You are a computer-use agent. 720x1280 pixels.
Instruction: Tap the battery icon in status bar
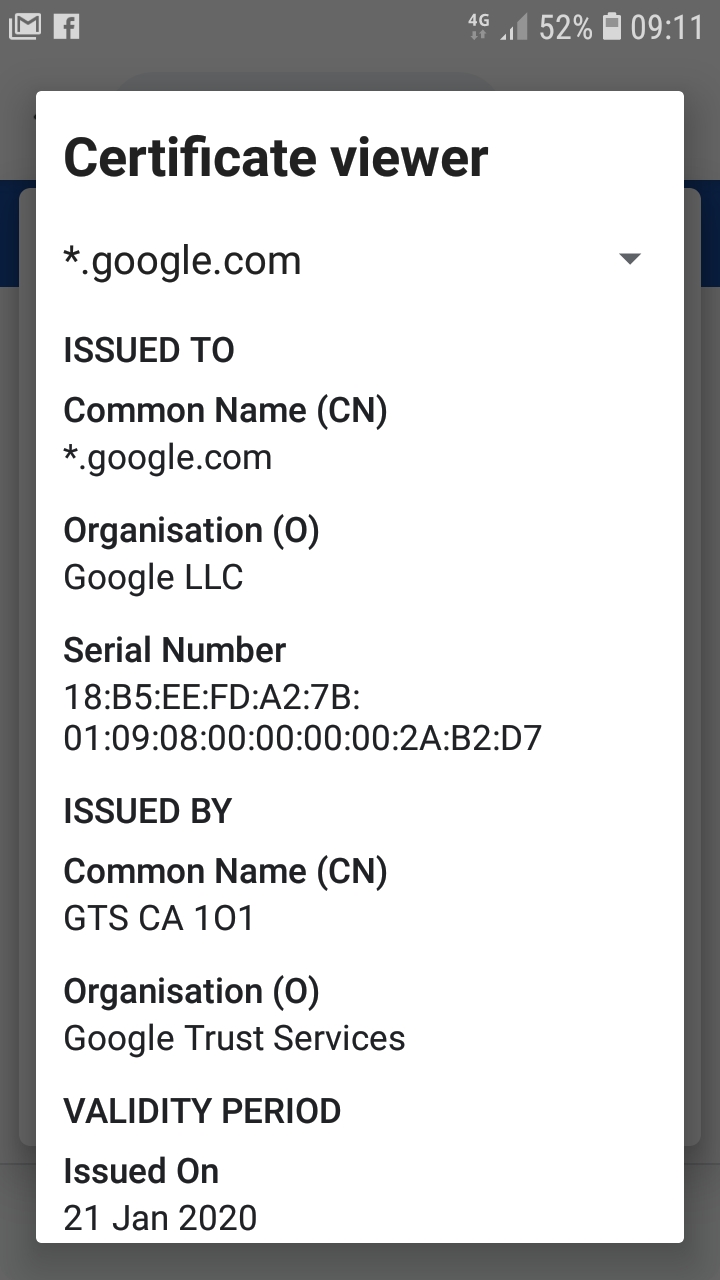(612, 27)
